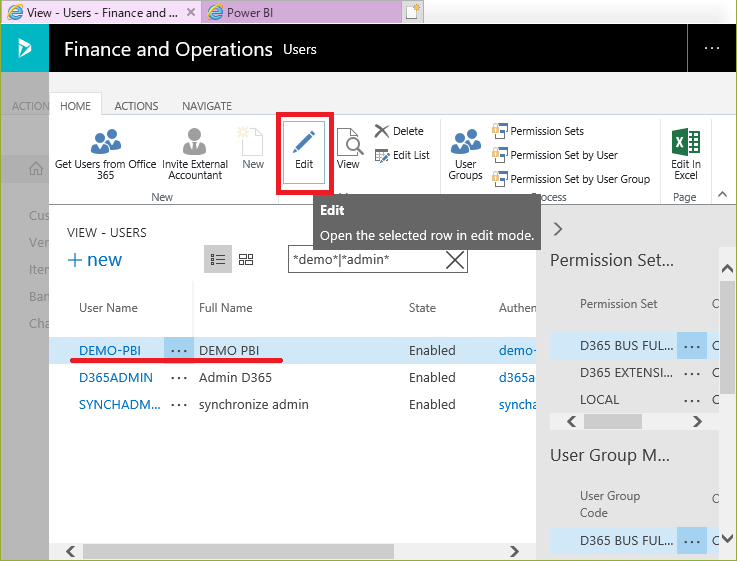Click Edit List in the ribbon

coord(402,155)
